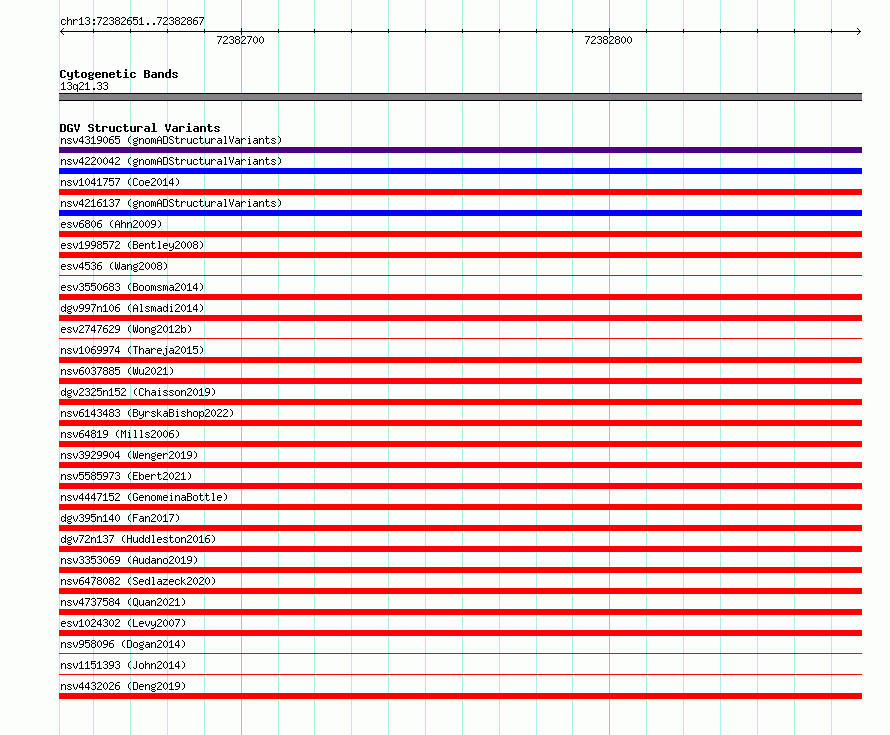Open variant esv6806 (Ahn2009)
The width and height of the screenshot is (890, 735).
point(111,224)
